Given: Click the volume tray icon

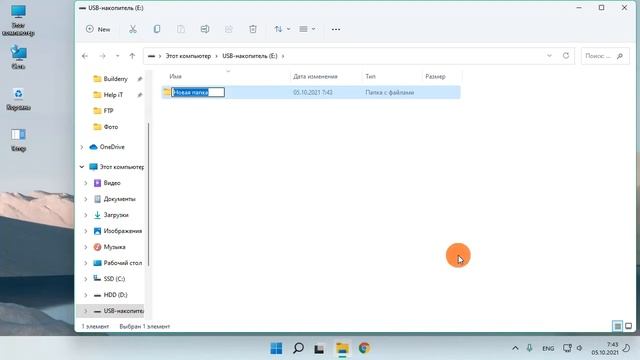Looking at the screenshot, I should [x=580, y=348].
